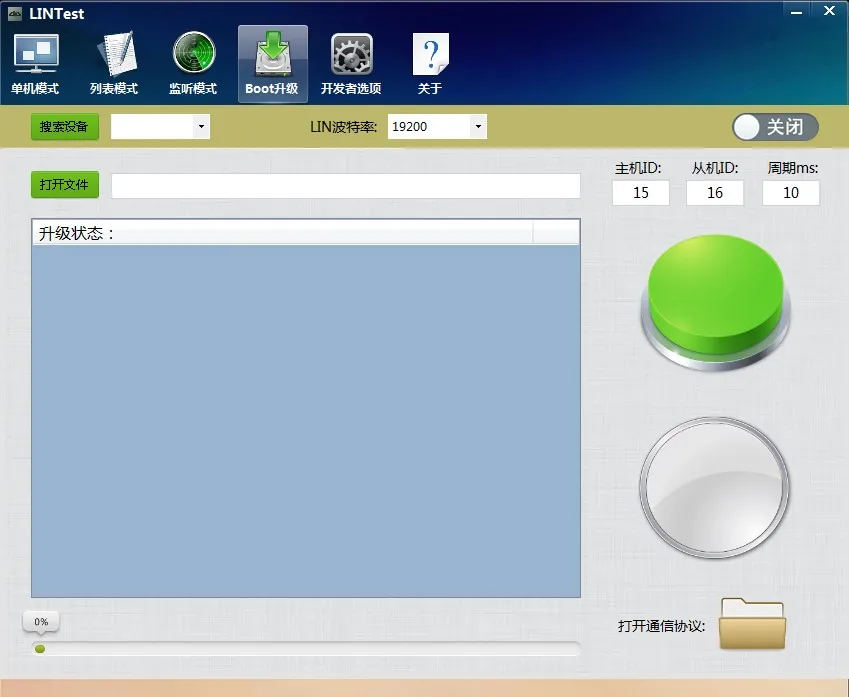
Task: Switch to 列表模式 notepad icon
Action: (116, 54)
